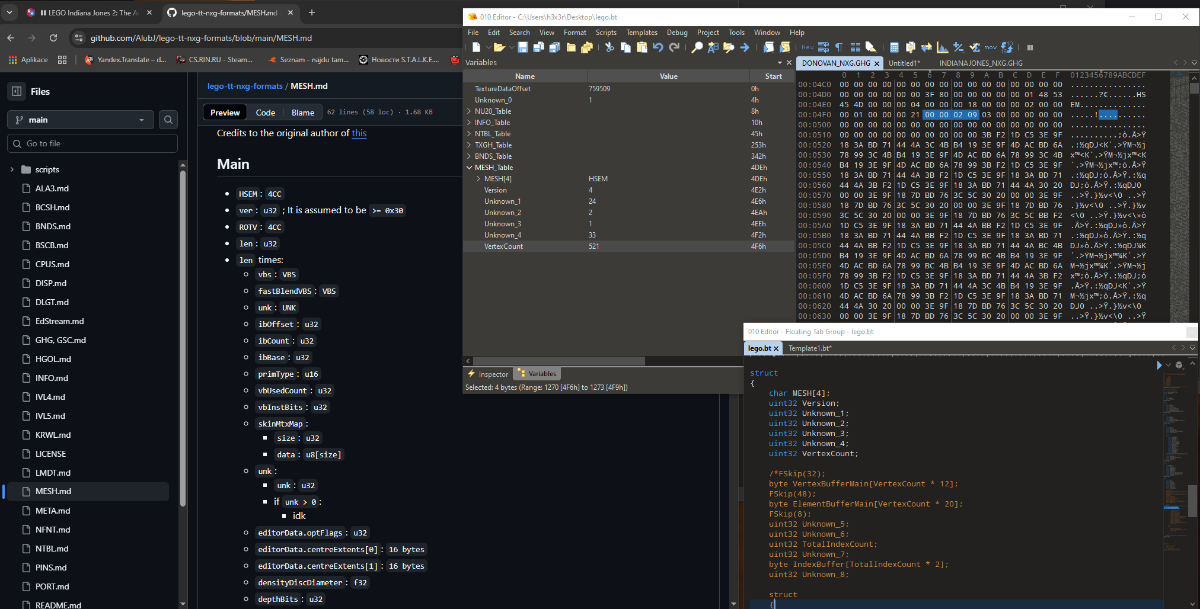The height and width of the screenshot is (609, 1200).
Task: Open NTBL.md in the GitHub file tree
Action: [52, 548]
